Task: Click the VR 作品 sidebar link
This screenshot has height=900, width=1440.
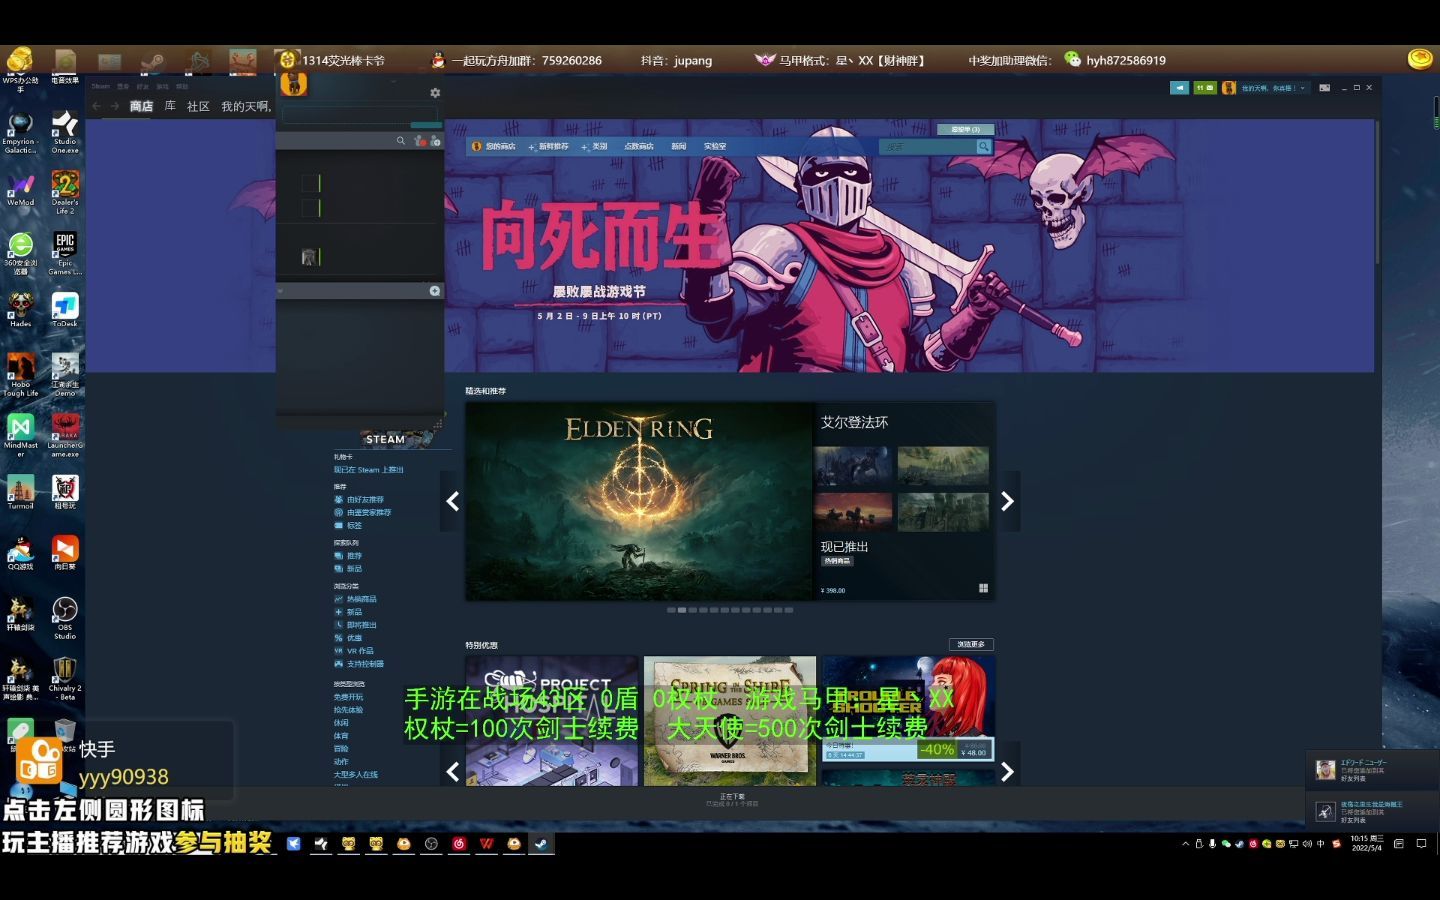Action: [360, 651]
